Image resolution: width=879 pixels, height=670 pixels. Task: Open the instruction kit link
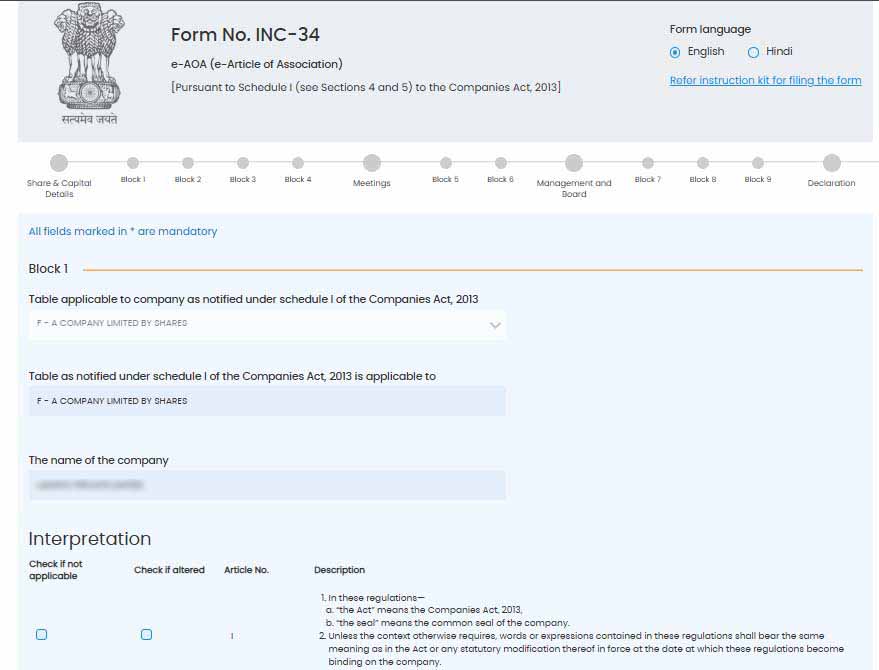765,80
